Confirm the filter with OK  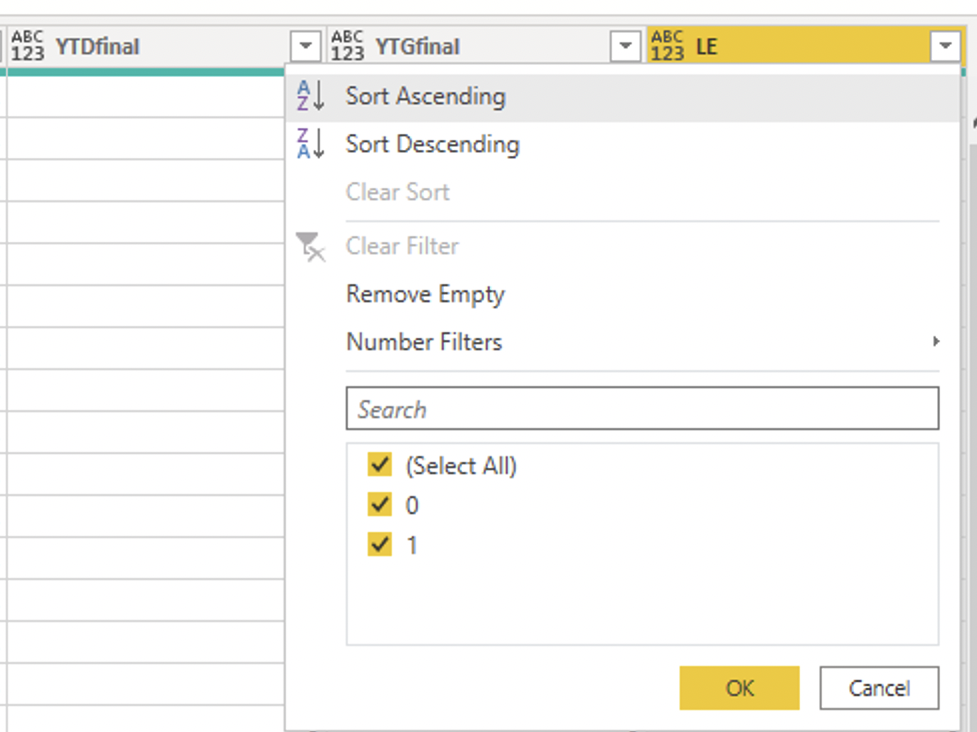[x=739, y=688]
